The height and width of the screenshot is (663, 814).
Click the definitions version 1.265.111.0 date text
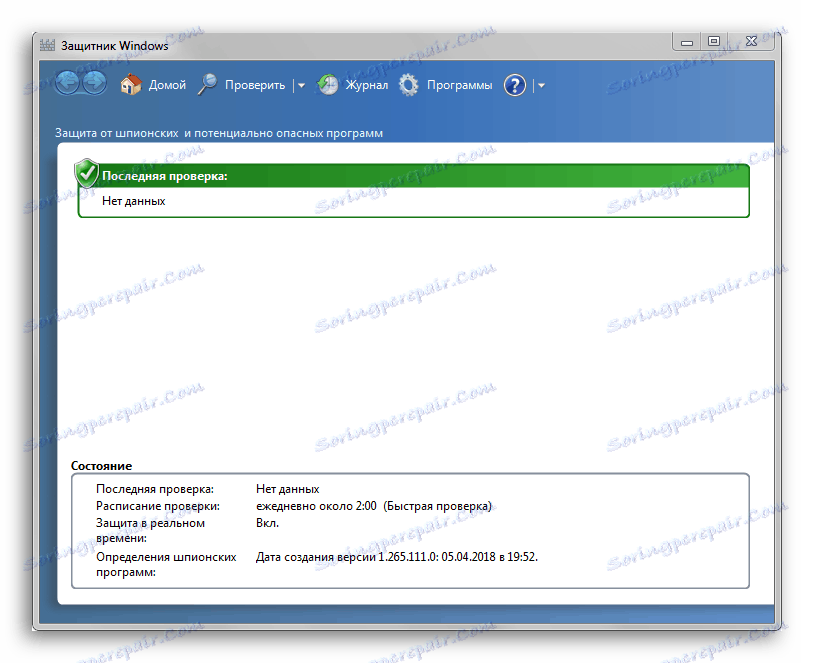pos(397,557)
